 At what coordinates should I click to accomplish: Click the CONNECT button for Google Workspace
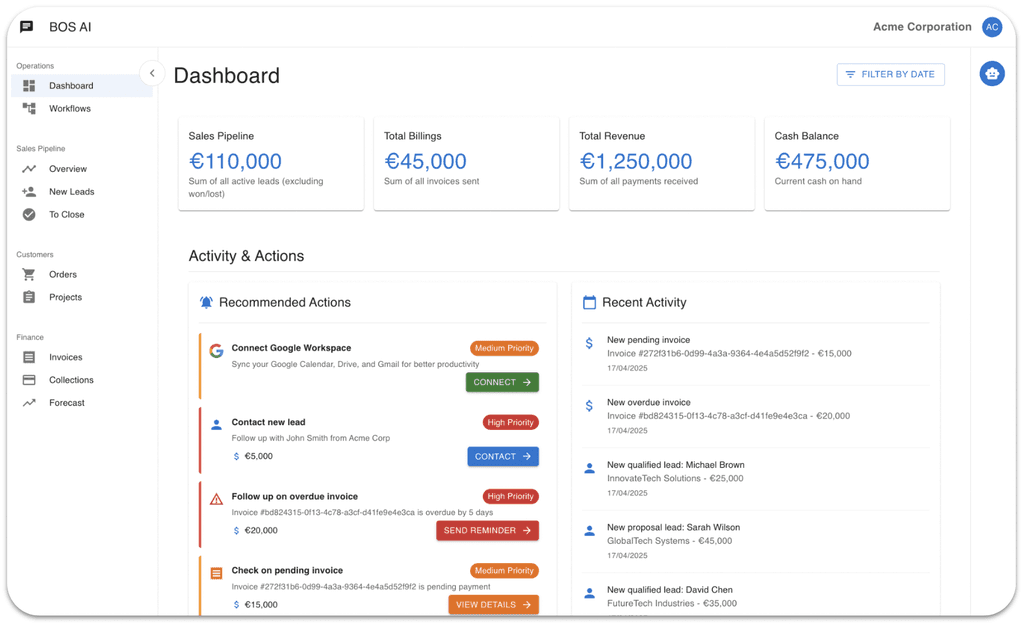click(x=502, y=382)
